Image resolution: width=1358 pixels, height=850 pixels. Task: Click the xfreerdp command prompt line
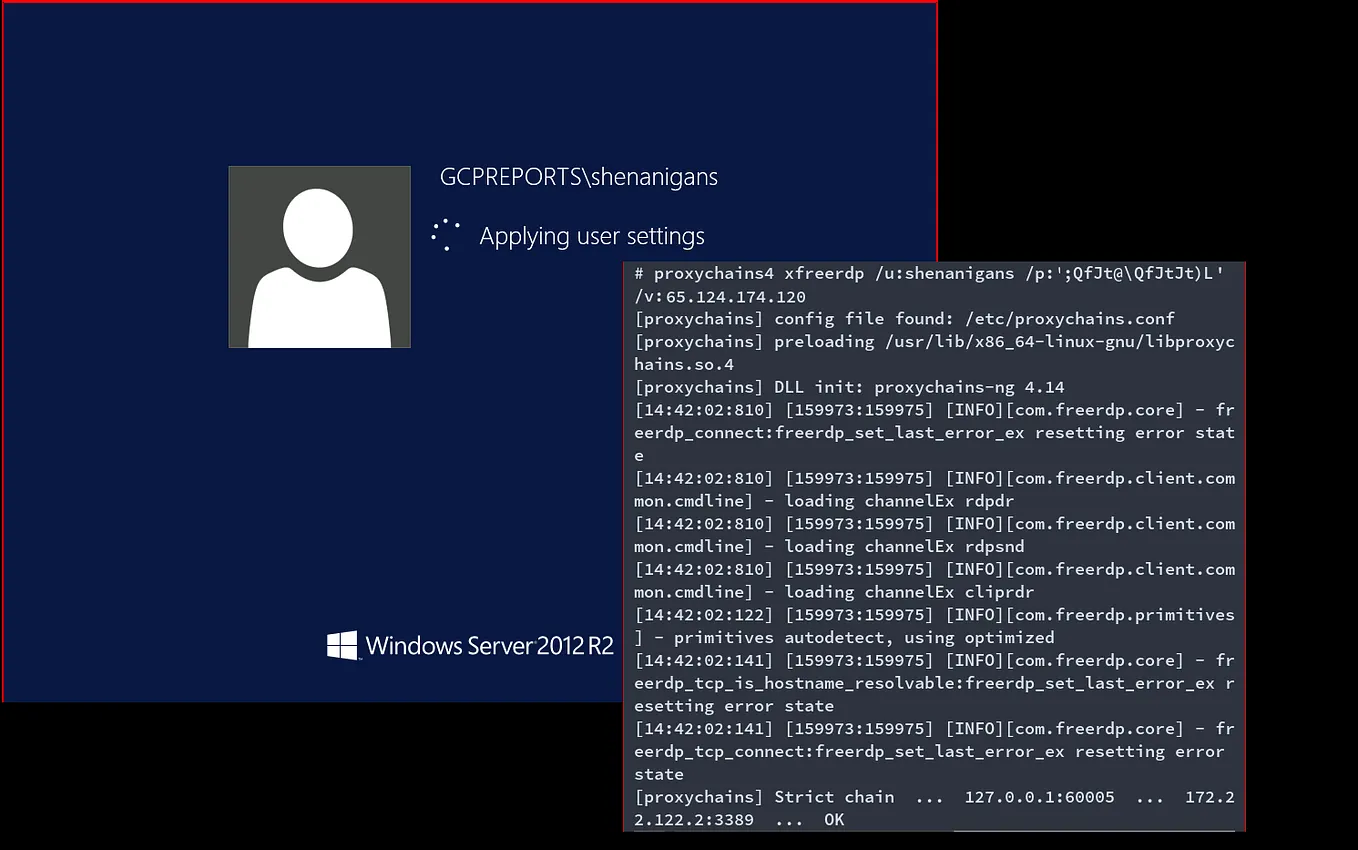[x=928, y=272]
